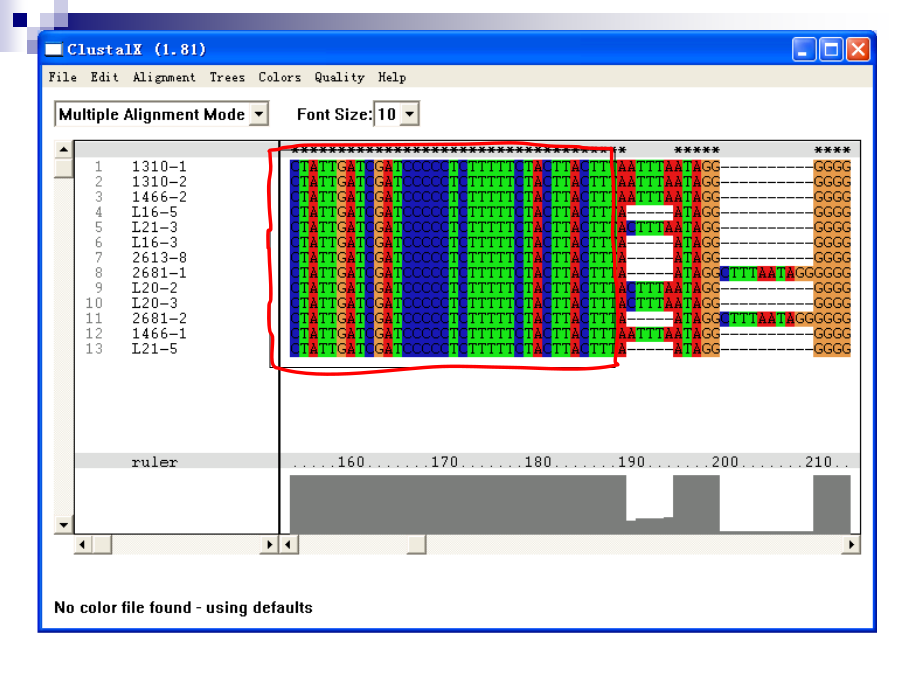Open the Edit menu
Screen dimensions: 900x675
(104, 77)
